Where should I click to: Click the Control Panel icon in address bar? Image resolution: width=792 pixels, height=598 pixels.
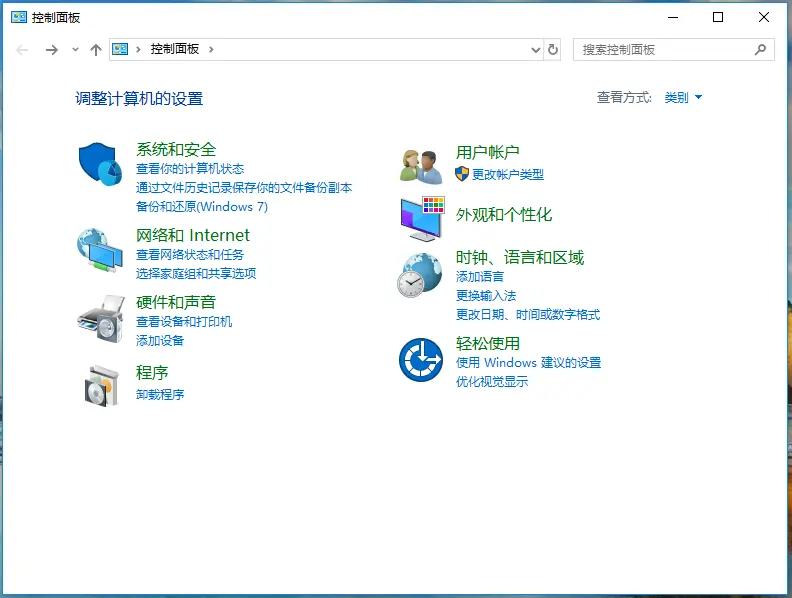120,49
